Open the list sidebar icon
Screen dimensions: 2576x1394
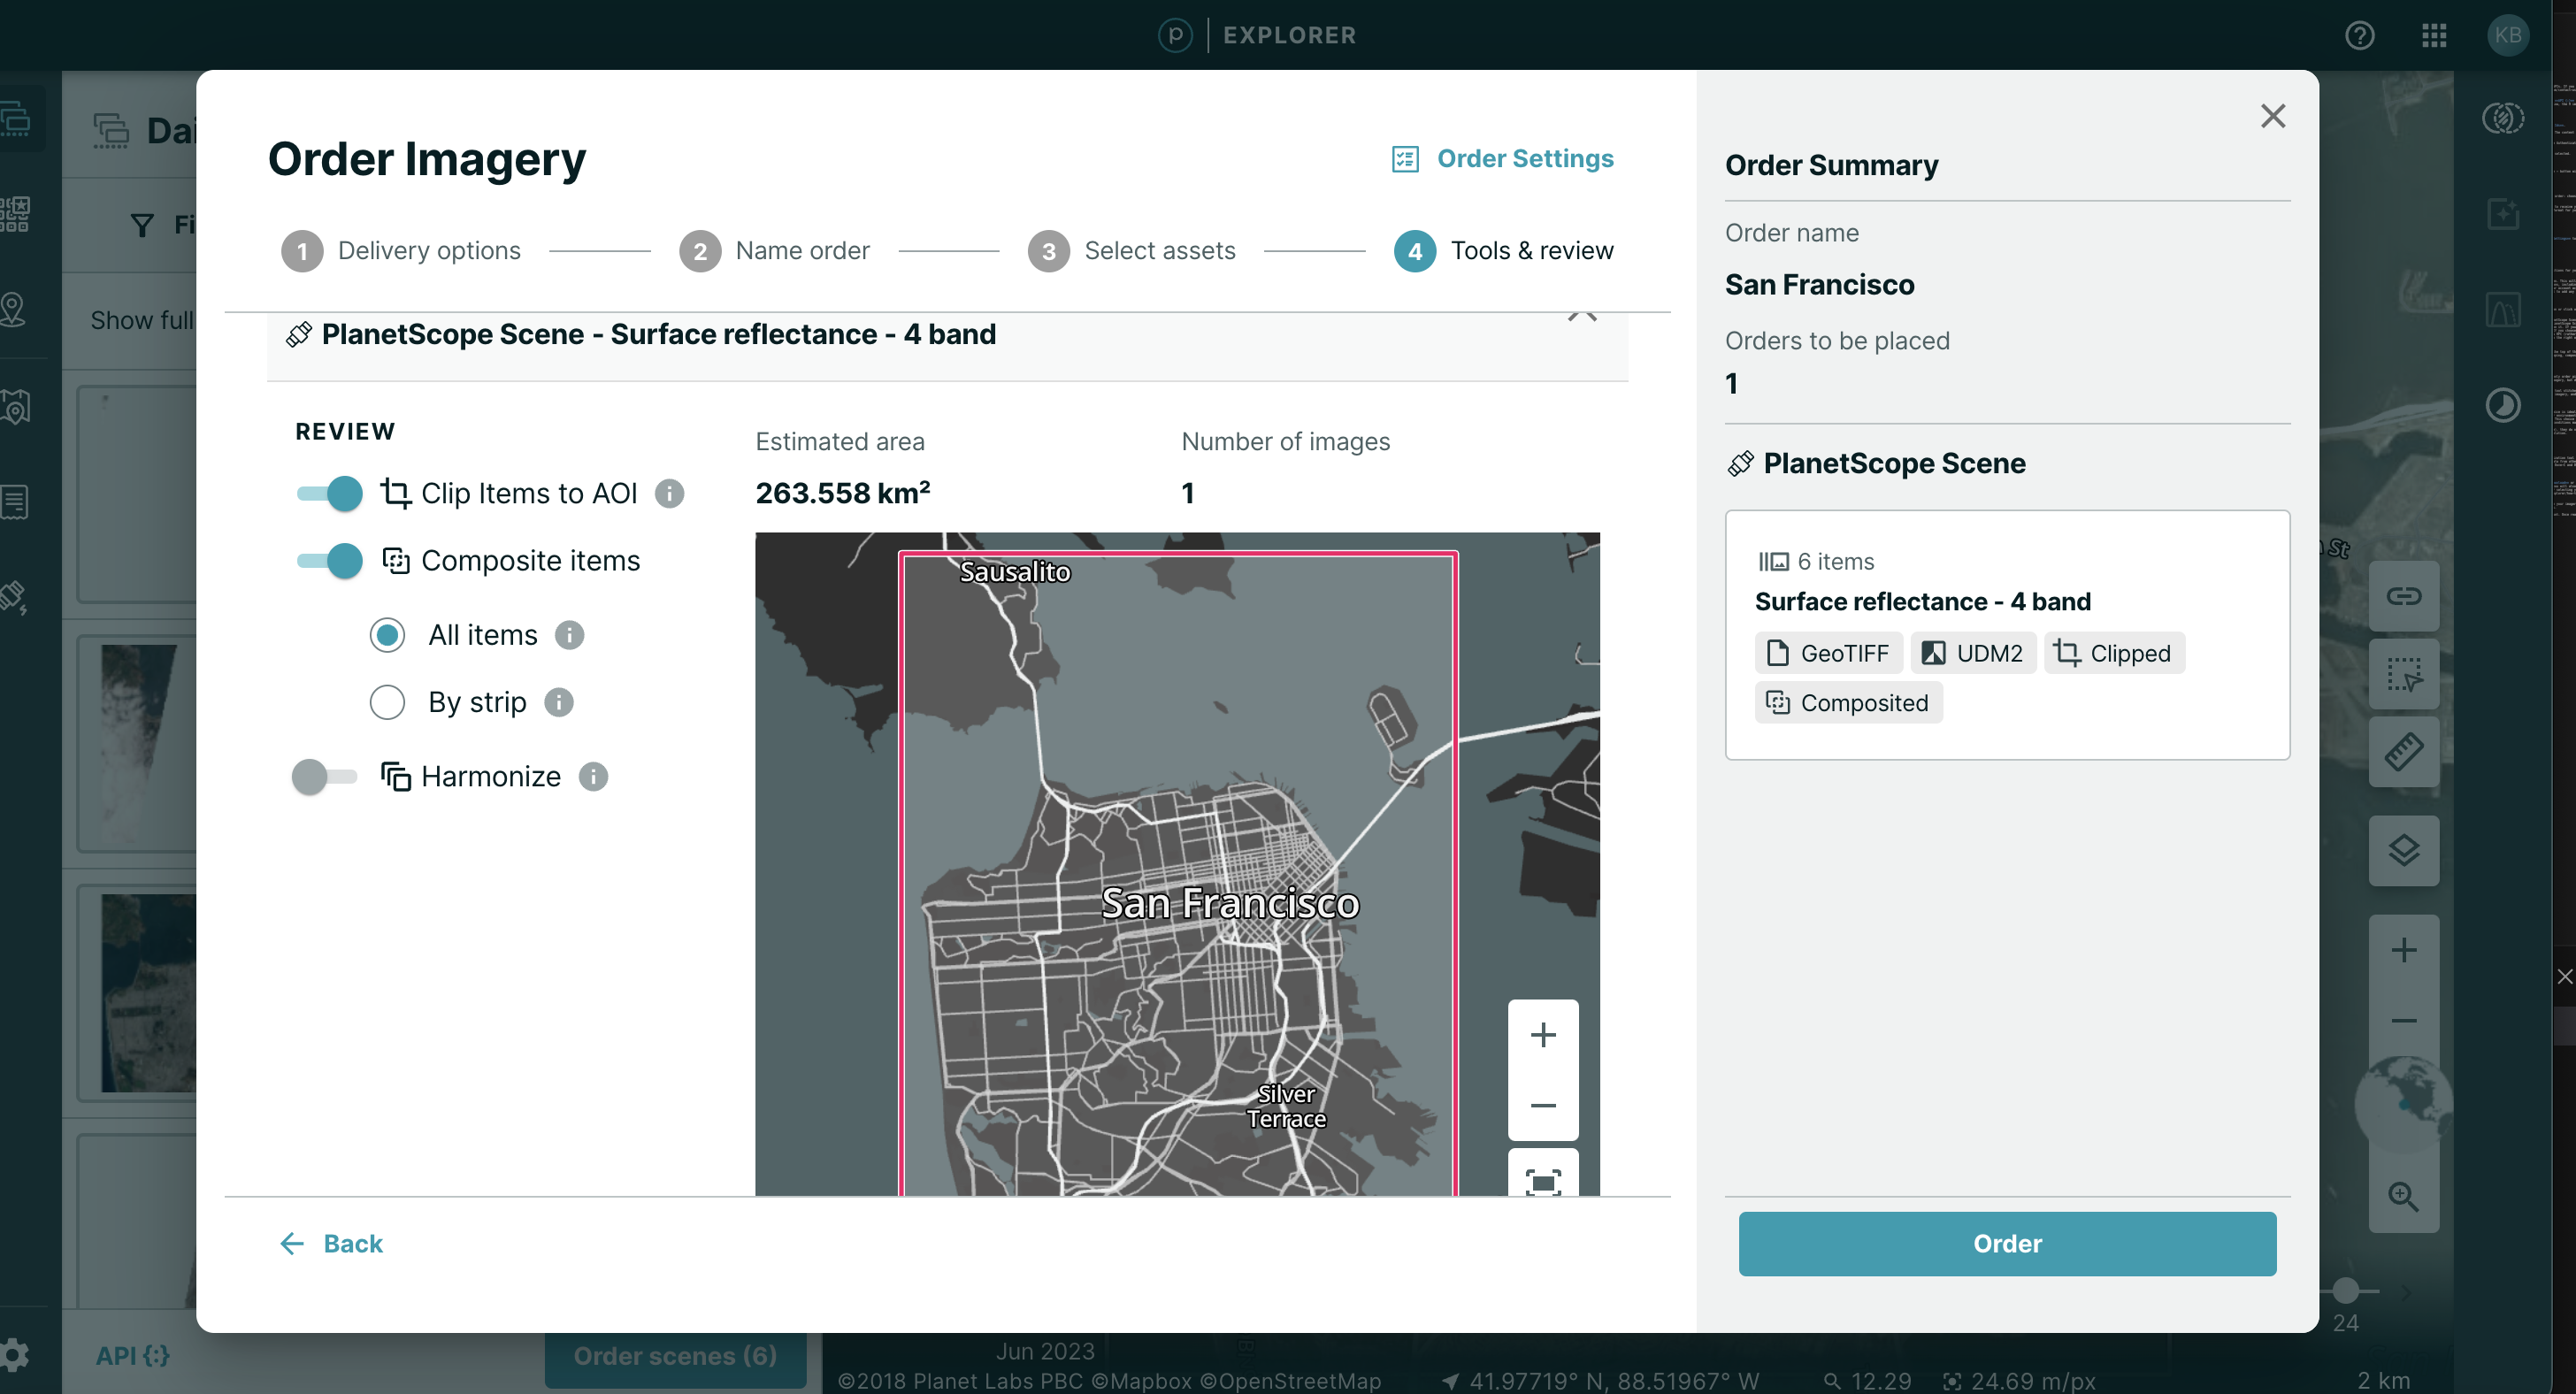(14, 502)
